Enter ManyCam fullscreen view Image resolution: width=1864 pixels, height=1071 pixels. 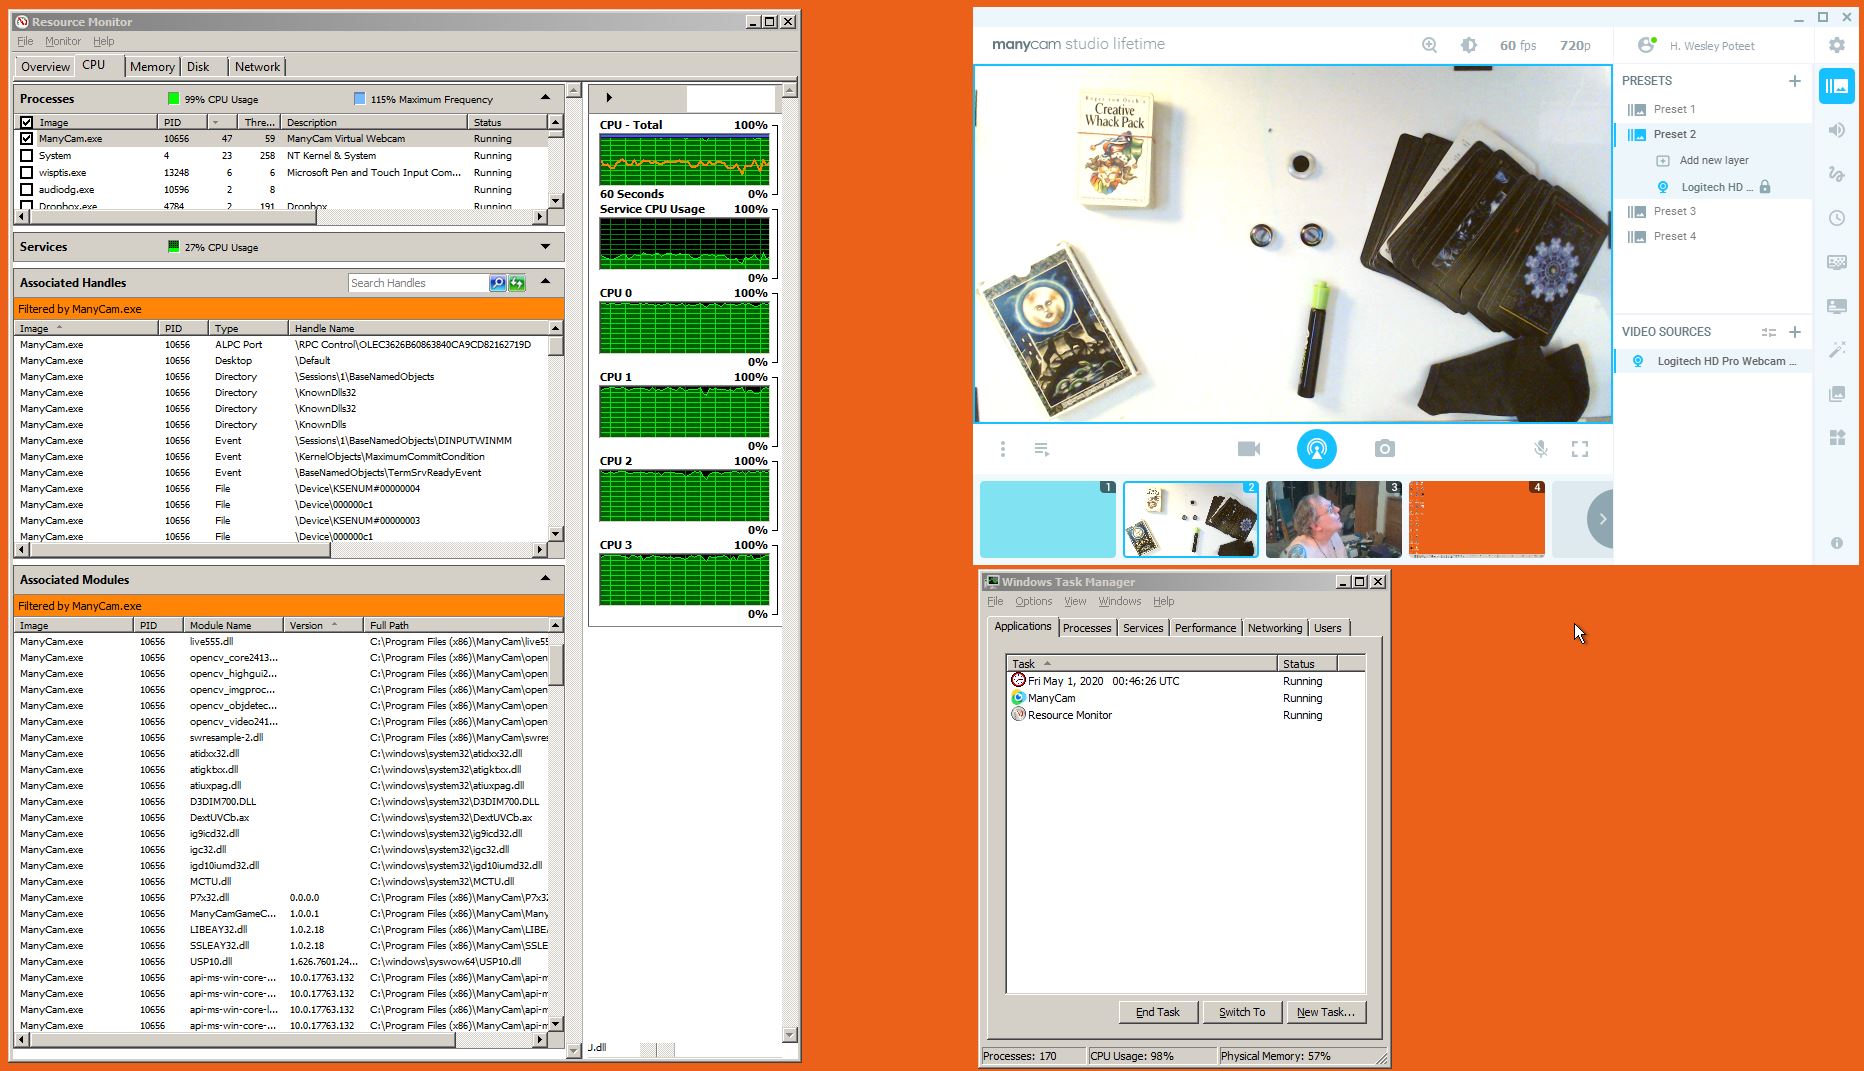coord(1580,449)
